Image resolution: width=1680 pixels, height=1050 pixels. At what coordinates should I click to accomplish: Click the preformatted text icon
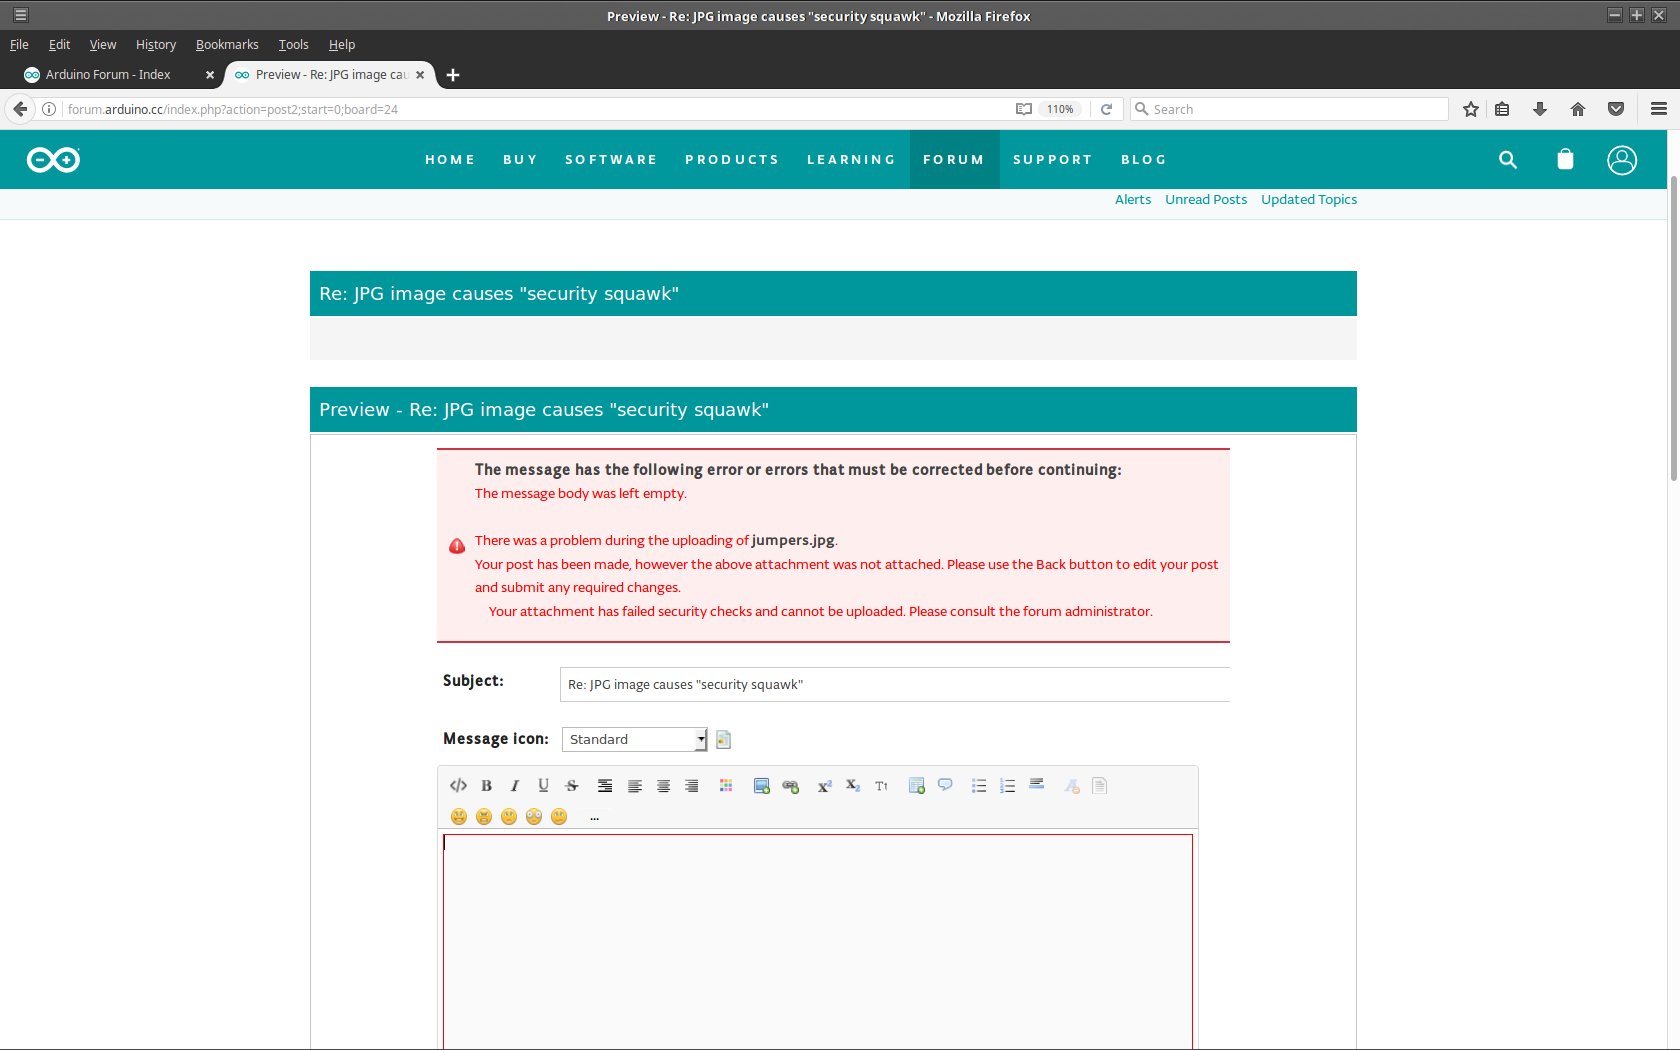[x=605, y=786]
